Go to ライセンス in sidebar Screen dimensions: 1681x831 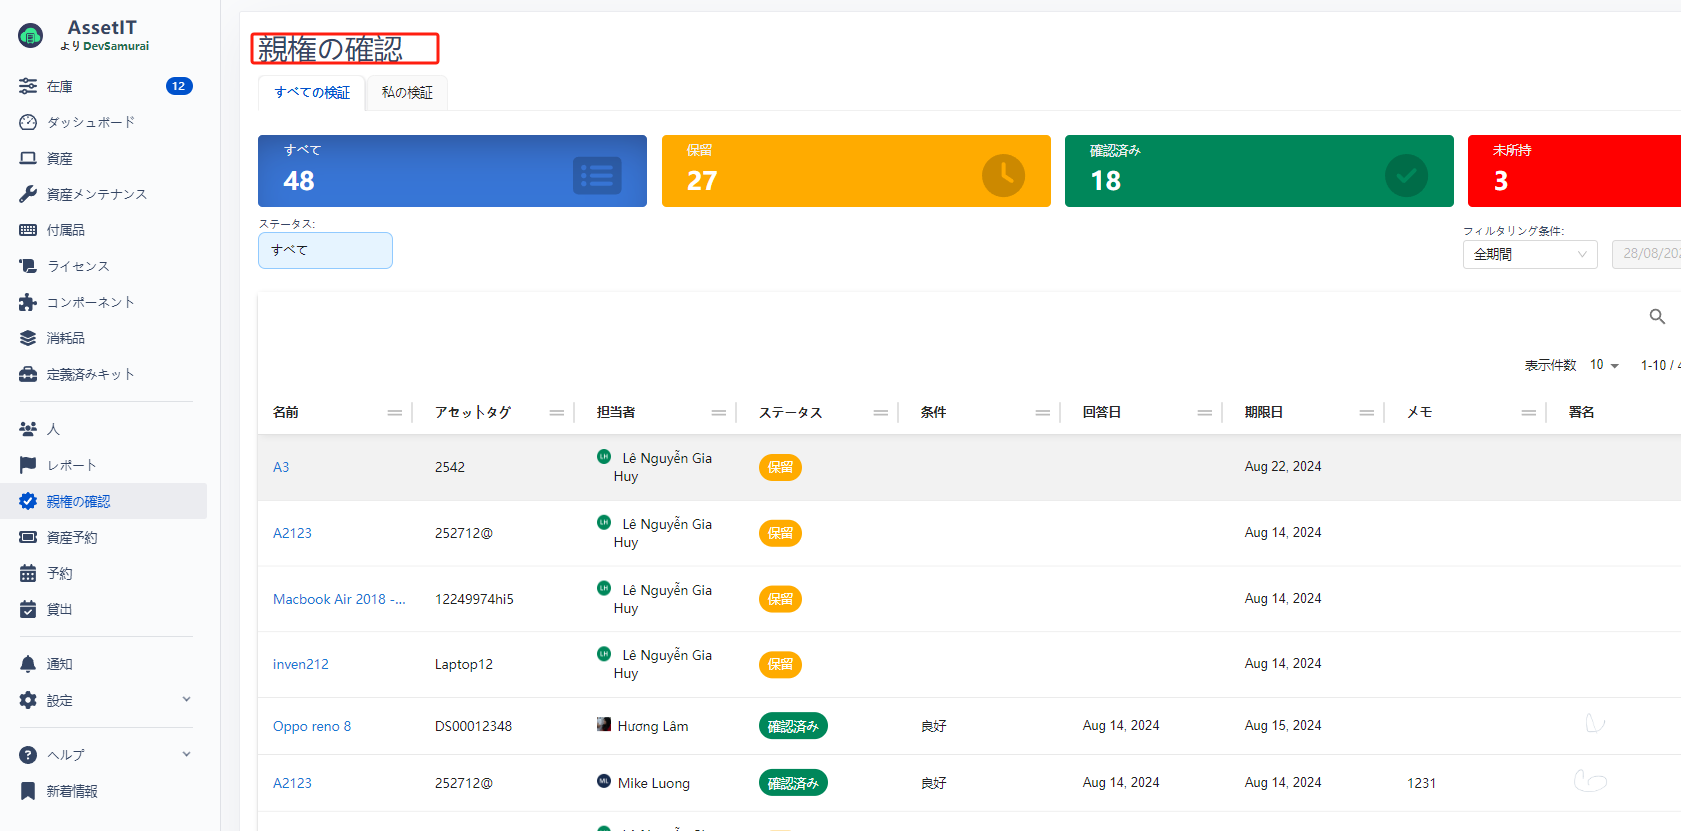pos(78,266)
